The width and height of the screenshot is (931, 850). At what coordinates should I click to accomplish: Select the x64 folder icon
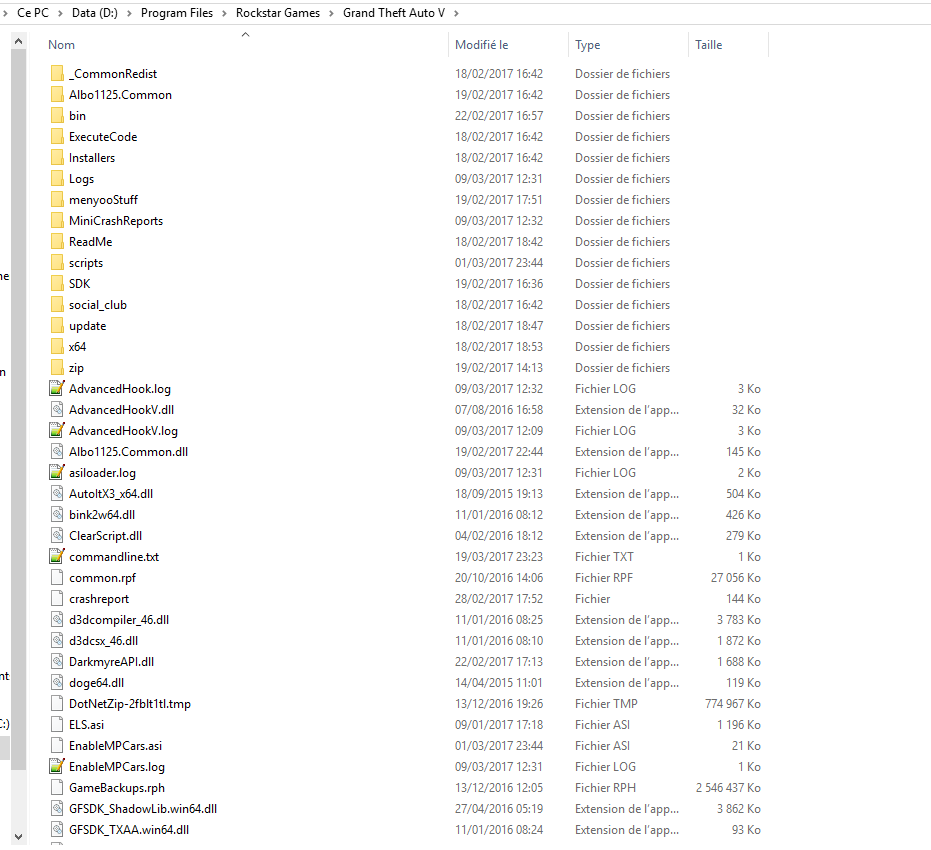(x=57, y=347)
